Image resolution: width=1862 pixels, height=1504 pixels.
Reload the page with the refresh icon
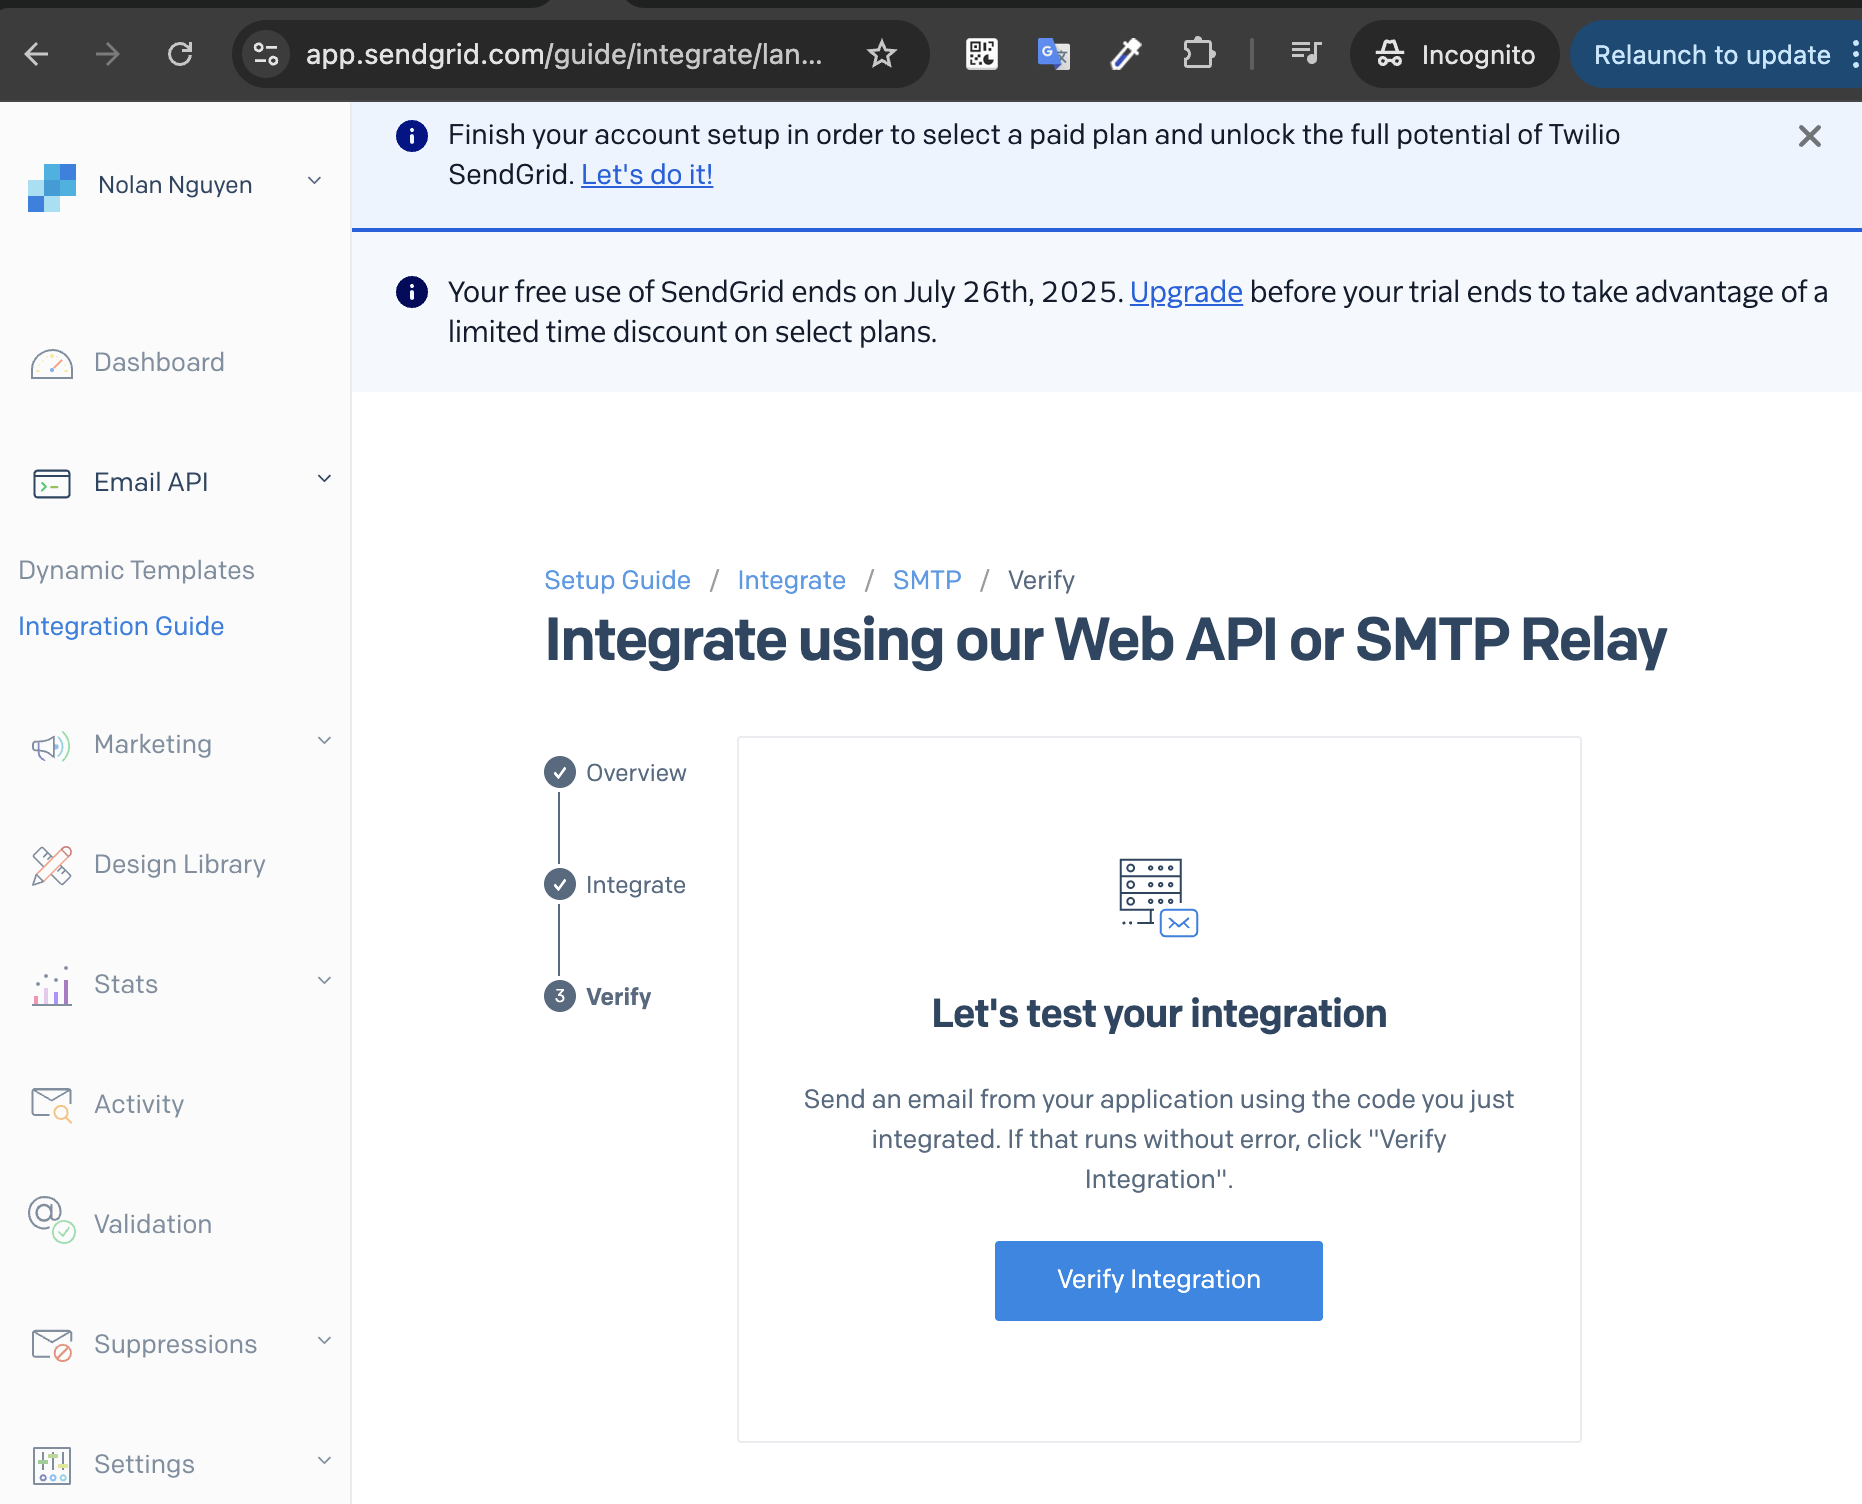(x=180, y=54)
